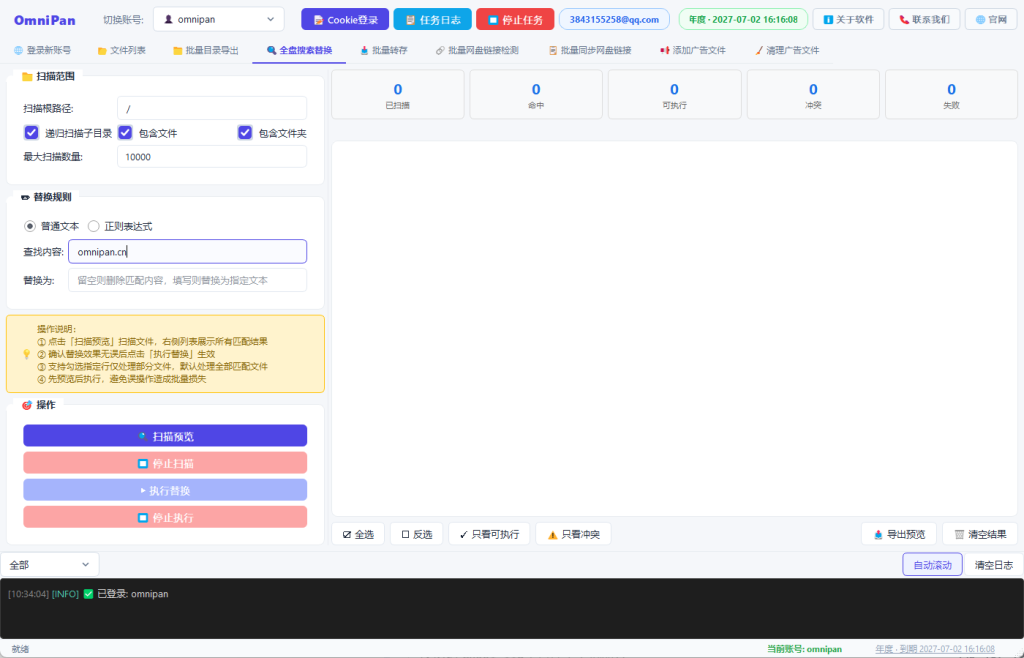Open the 添加广告文件 tab
1024x658 pixels.
(692, 50)
